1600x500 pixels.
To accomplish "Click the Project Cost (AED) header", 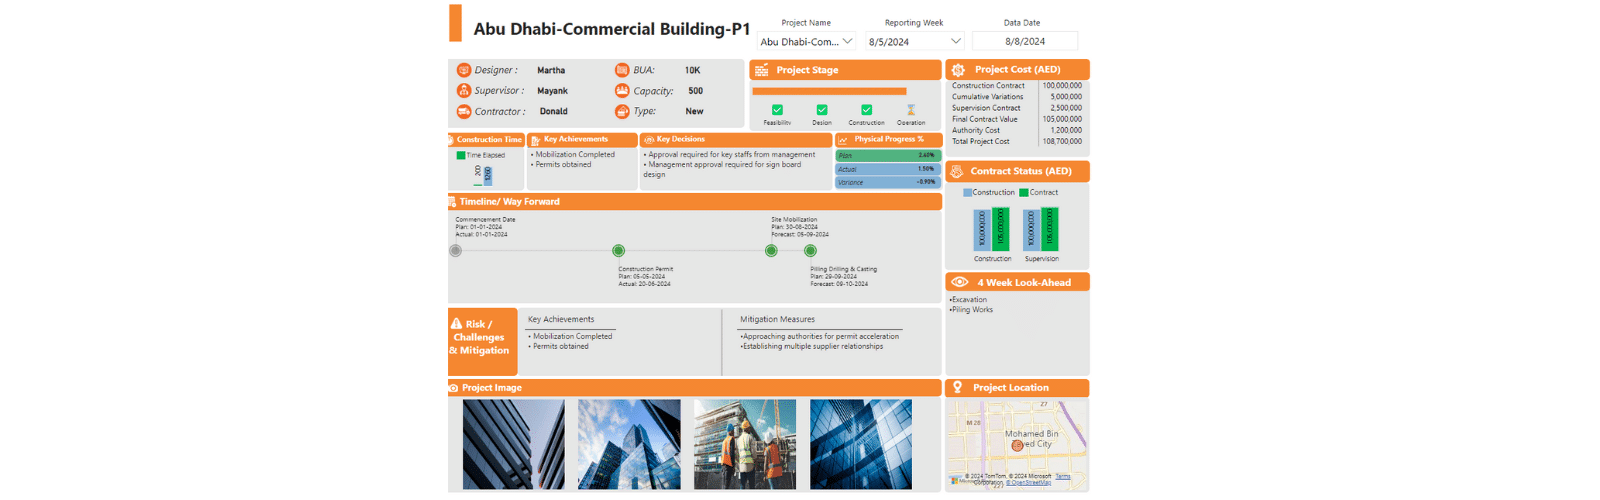I will click(1017, 70).
